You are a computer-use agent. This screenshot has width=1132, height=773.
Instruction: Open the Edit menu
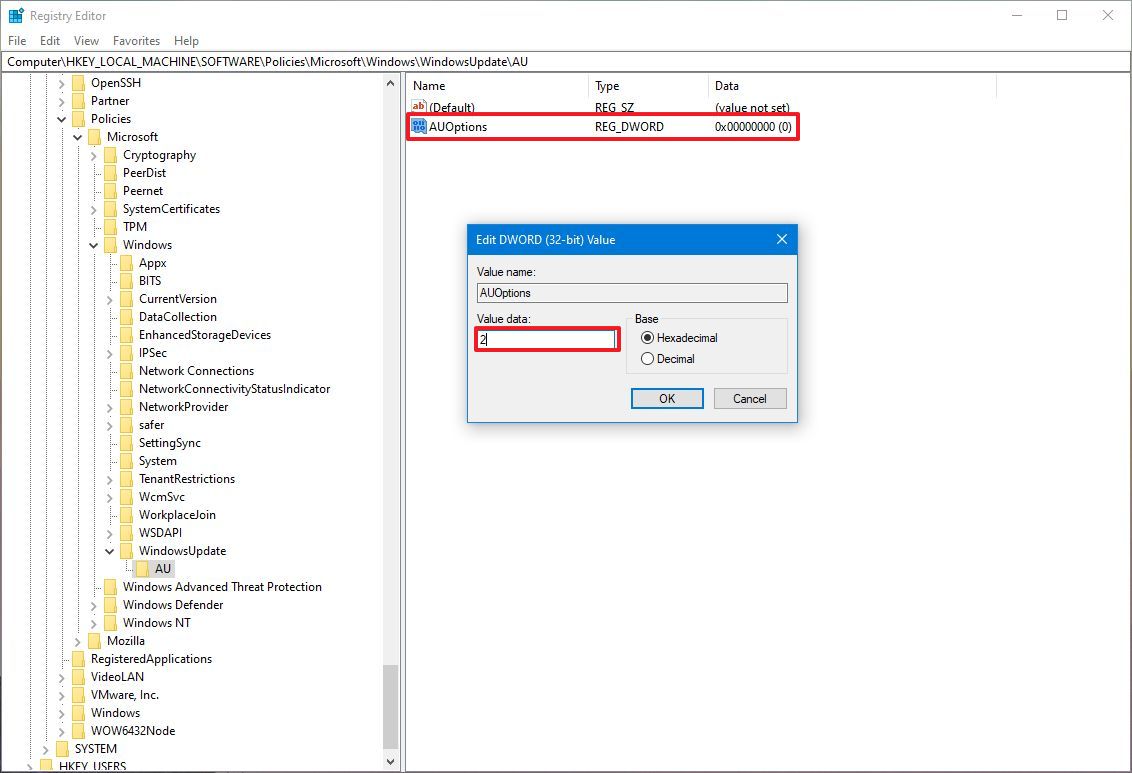(x=50, y=40)
